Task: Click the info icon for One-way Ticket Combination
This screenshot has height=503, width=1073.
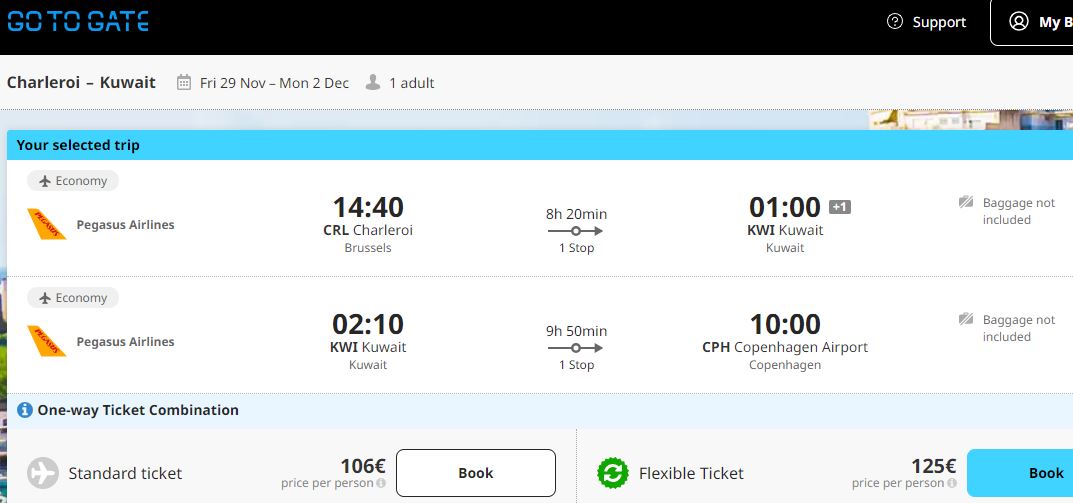Action: tap(25, 410)
